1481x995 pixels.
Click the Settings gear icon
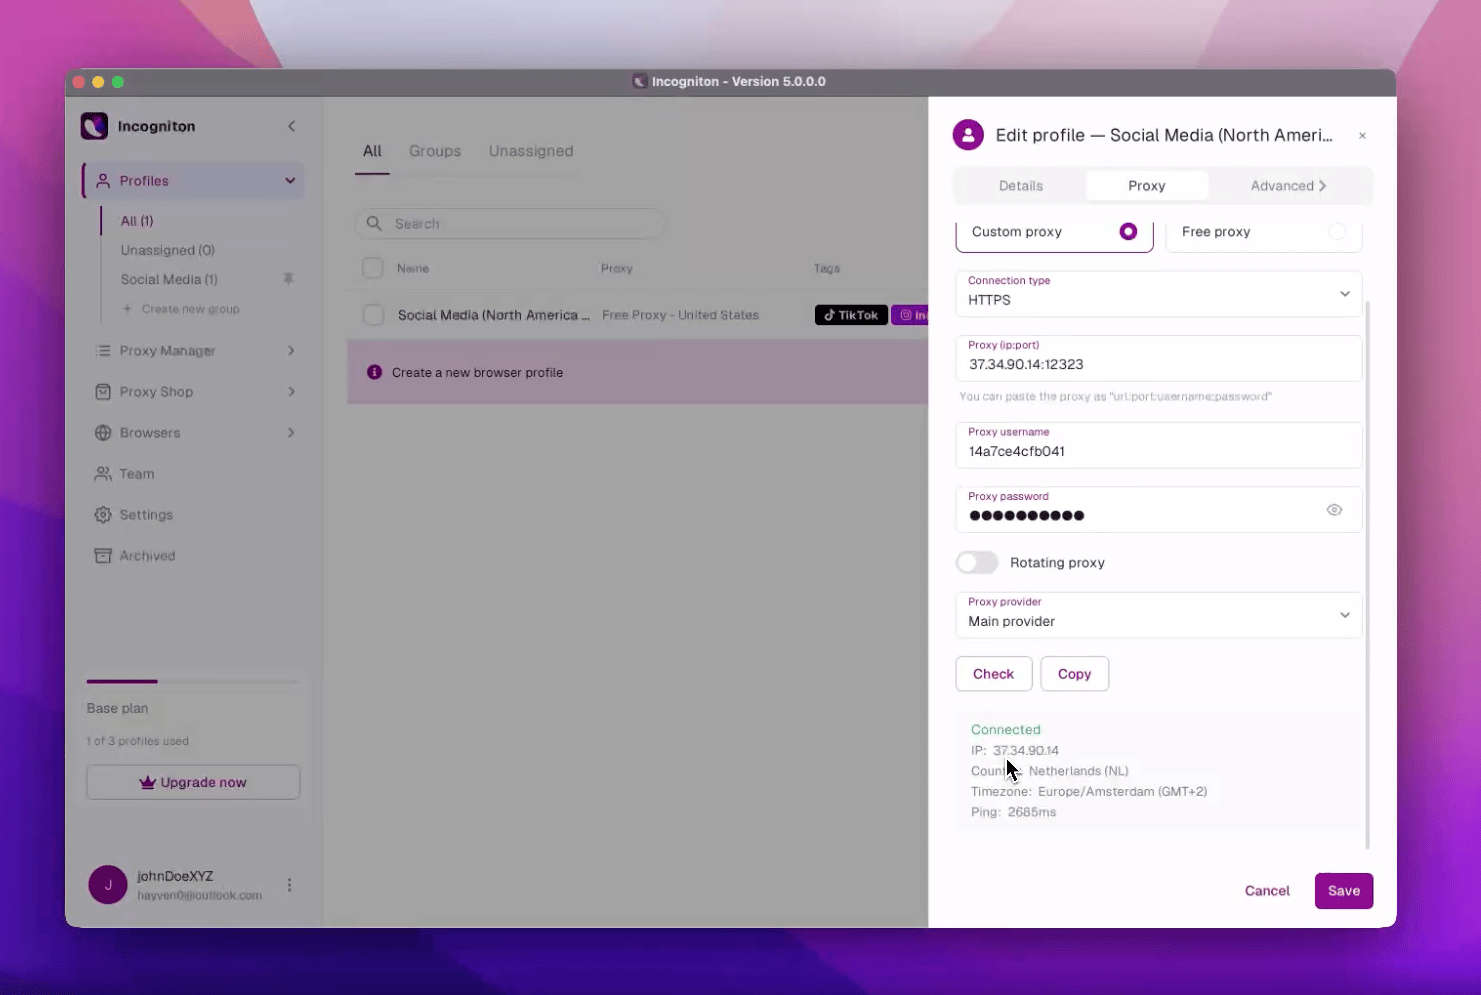tap(103, 515)
